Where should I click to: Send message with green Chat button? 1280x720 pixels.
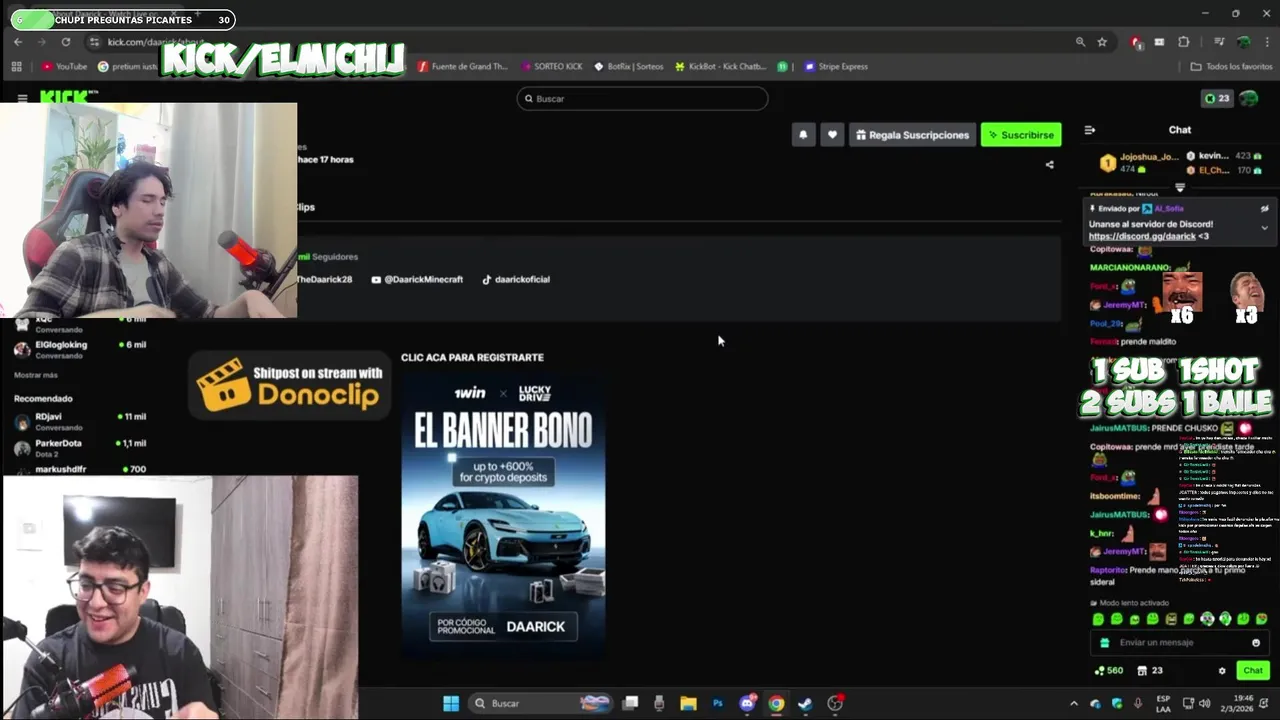[x=1253, y=671]
